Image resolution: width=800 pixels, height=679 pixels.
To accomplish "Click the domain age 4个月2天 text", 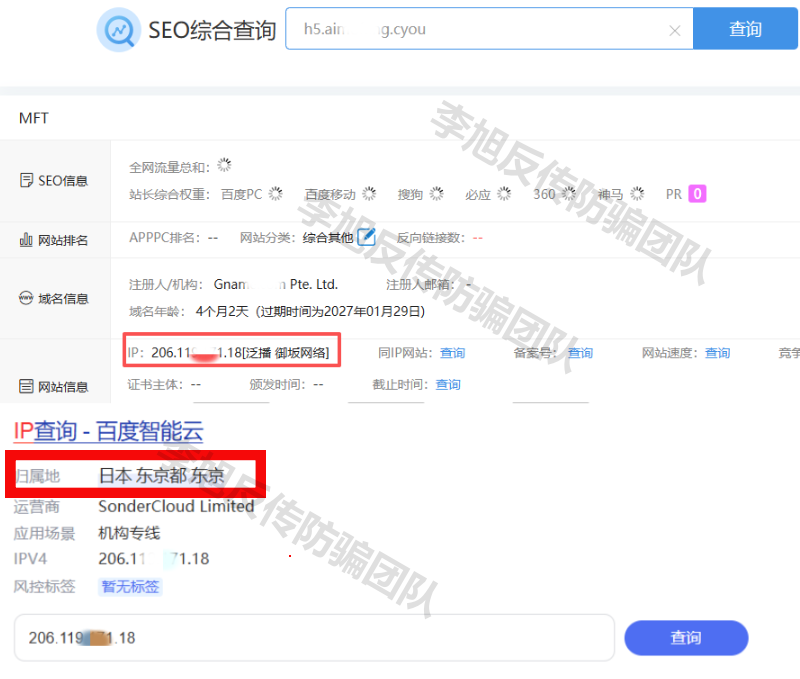I will click(x=222, y=311).
